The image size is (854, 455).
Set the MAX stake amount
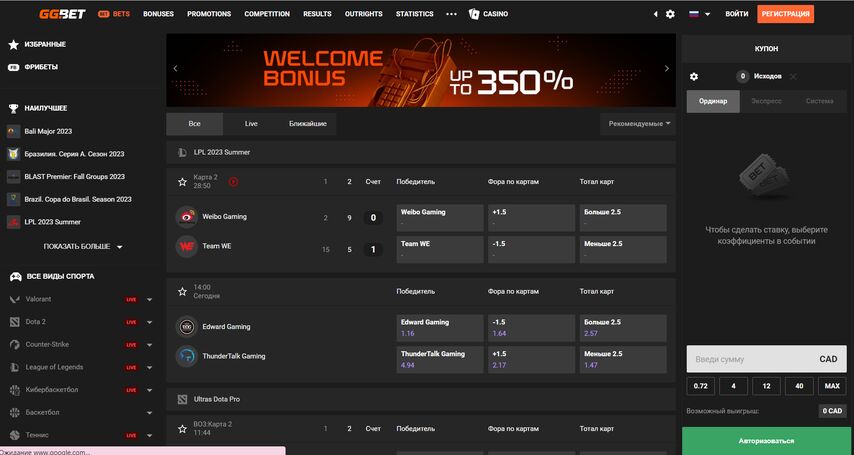[832, 386]
